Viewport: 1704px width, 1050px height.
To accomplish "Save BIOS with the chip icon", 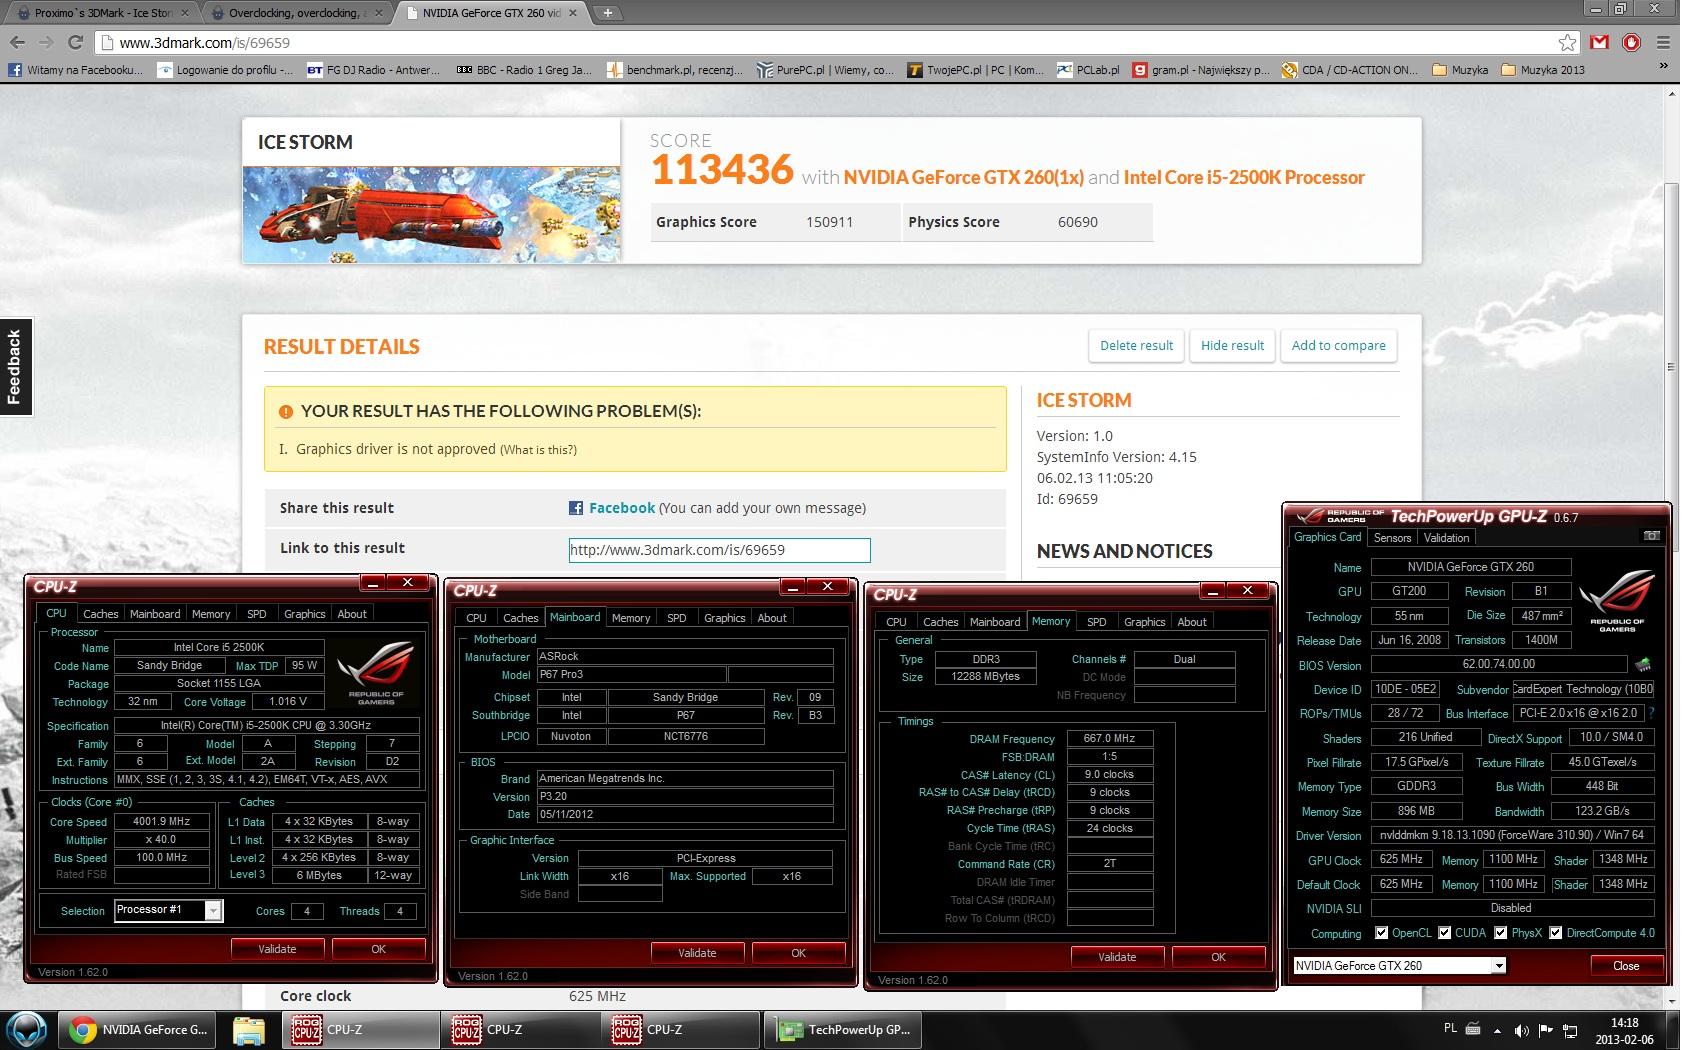I will (x=1643, y=664).
